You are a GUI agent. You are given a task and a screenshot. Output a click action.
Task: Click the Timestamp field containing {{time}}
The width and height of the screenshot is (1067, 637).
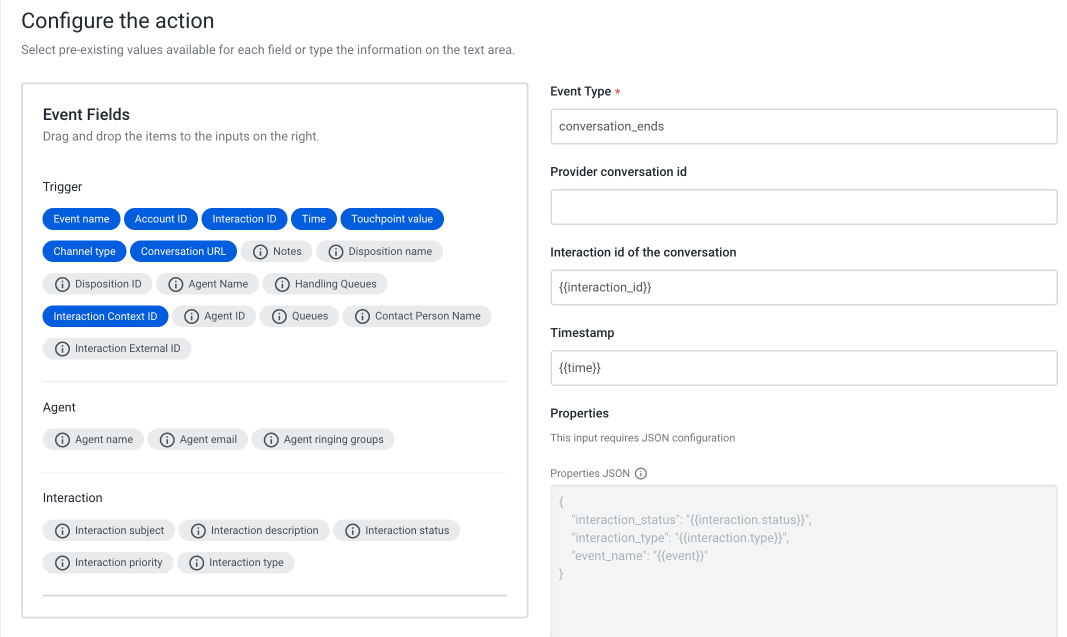coord(803,367)
